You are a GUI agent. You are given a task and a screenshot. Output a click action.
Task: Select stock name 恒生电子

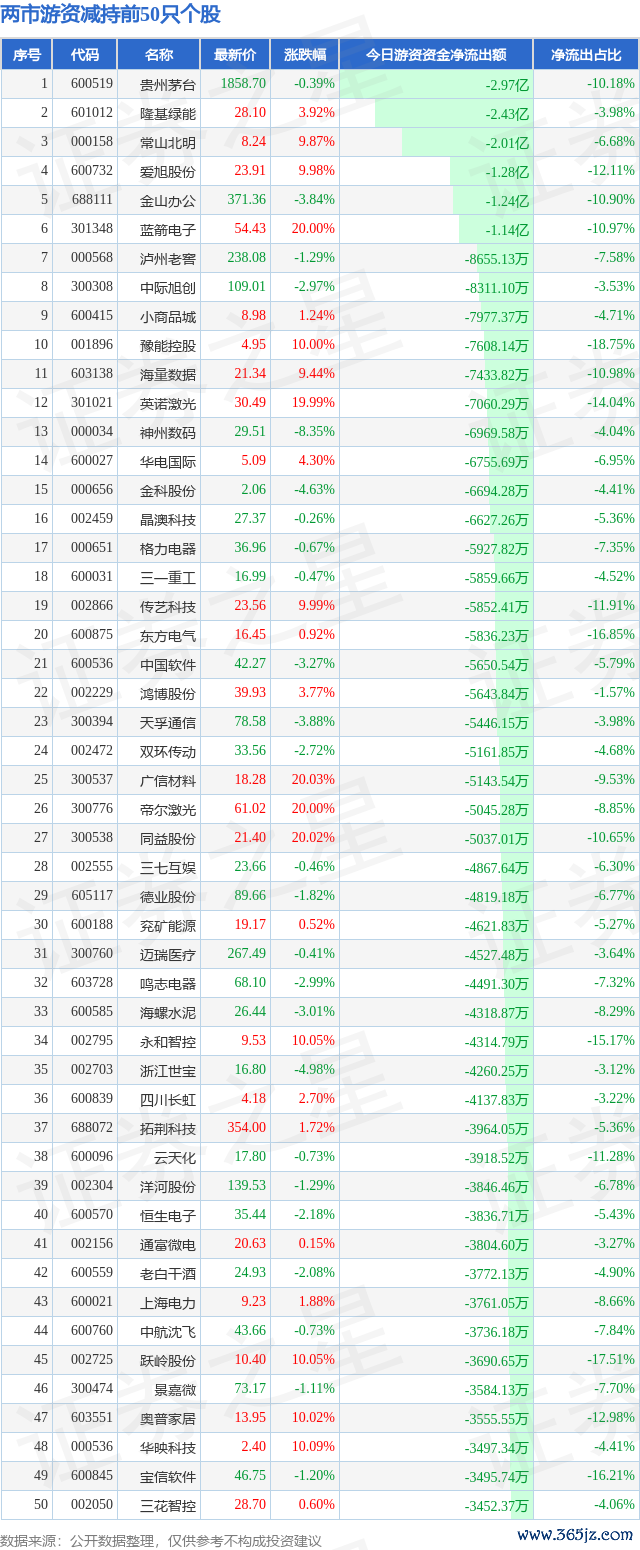168,1215
